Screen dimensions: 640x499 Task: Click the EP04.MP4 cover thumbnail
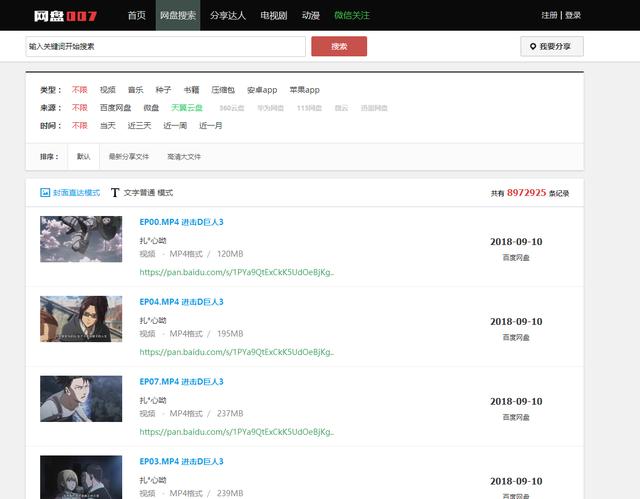point(81,319)
